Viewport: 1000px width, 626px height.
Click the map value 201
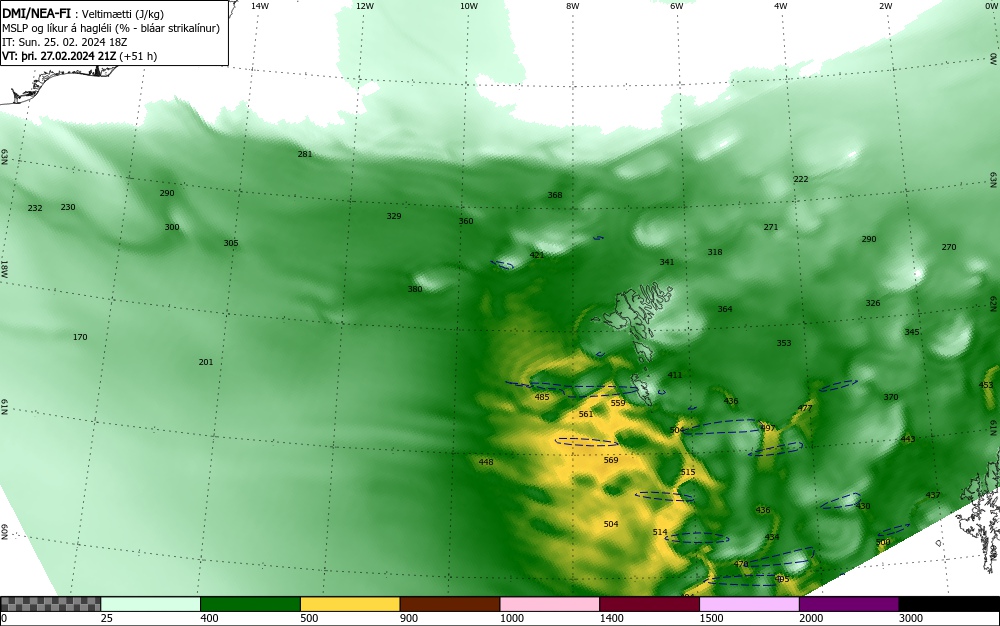[205, 362]
